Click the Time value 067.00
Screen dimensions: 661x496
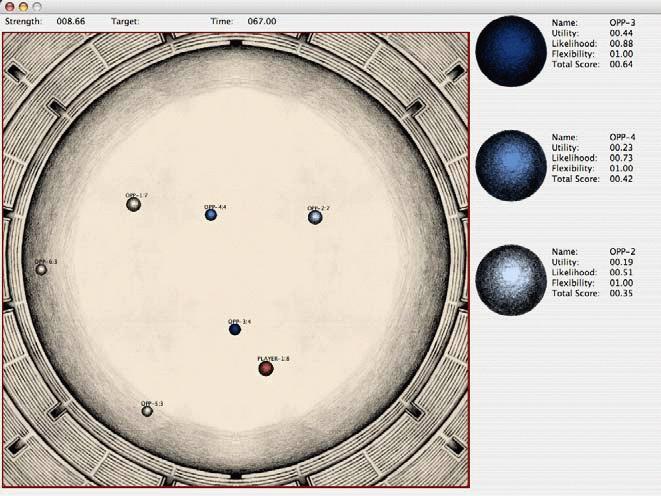pos(262,20)
